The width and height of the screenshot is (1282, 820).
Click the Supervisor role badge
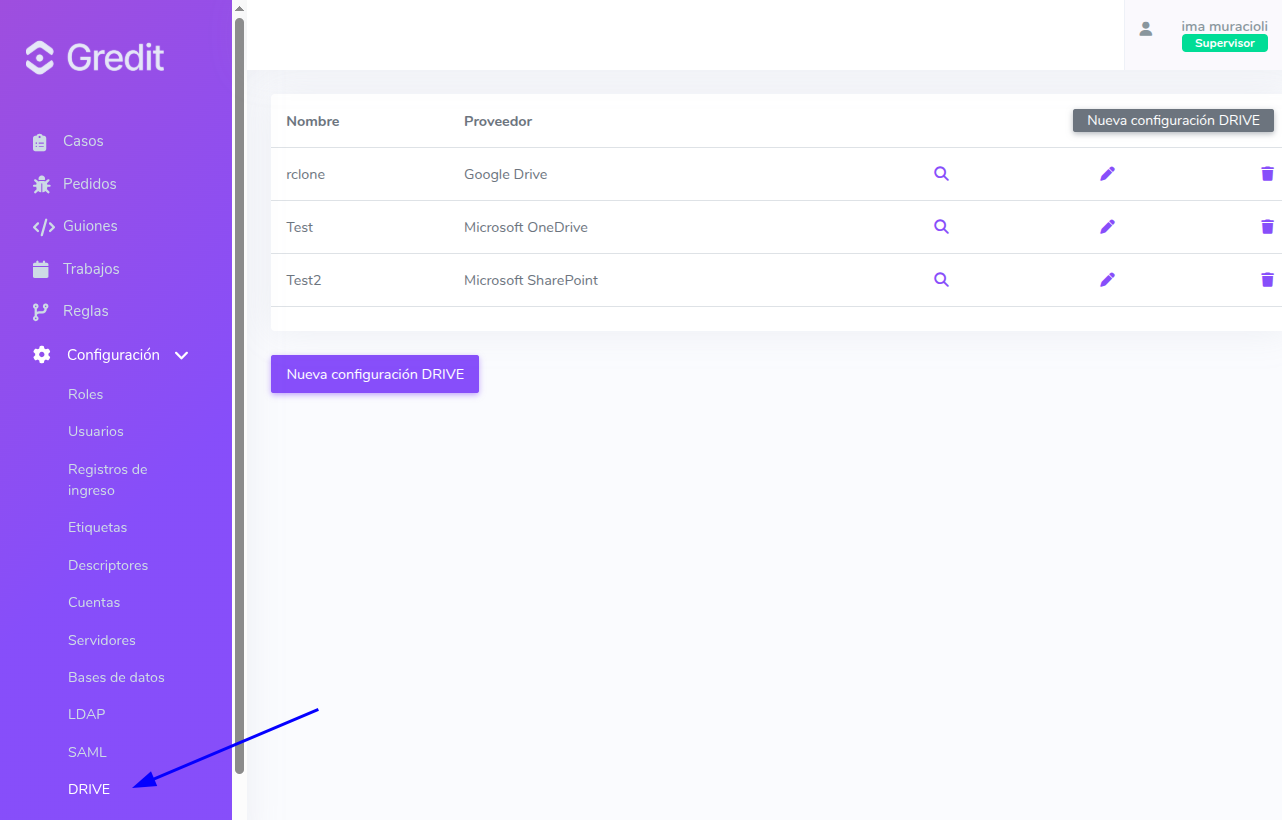pyautogui.click(x=1224, y=43)
